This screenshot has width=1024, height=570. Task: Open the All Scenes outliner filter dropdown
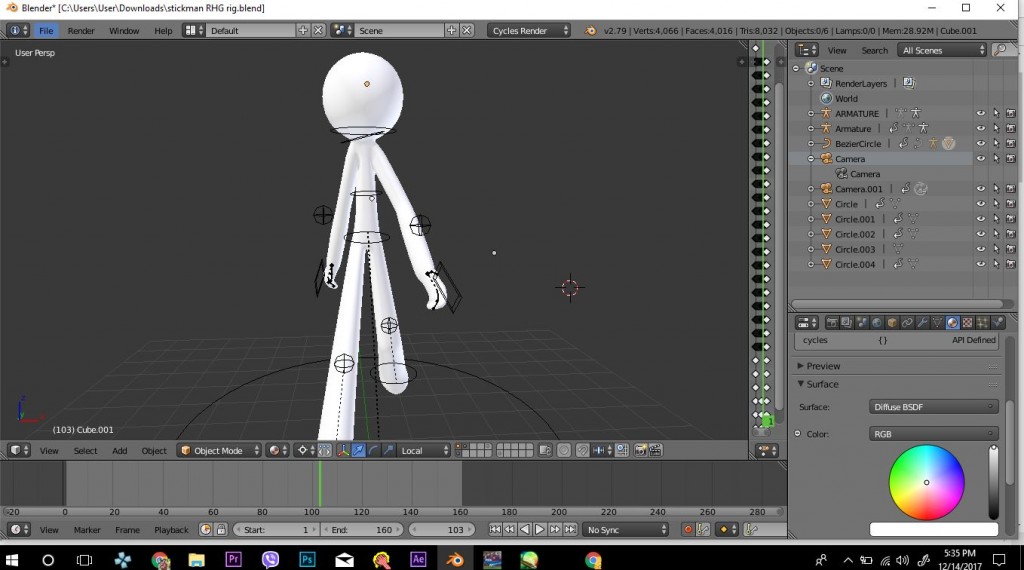pos(942,50)
